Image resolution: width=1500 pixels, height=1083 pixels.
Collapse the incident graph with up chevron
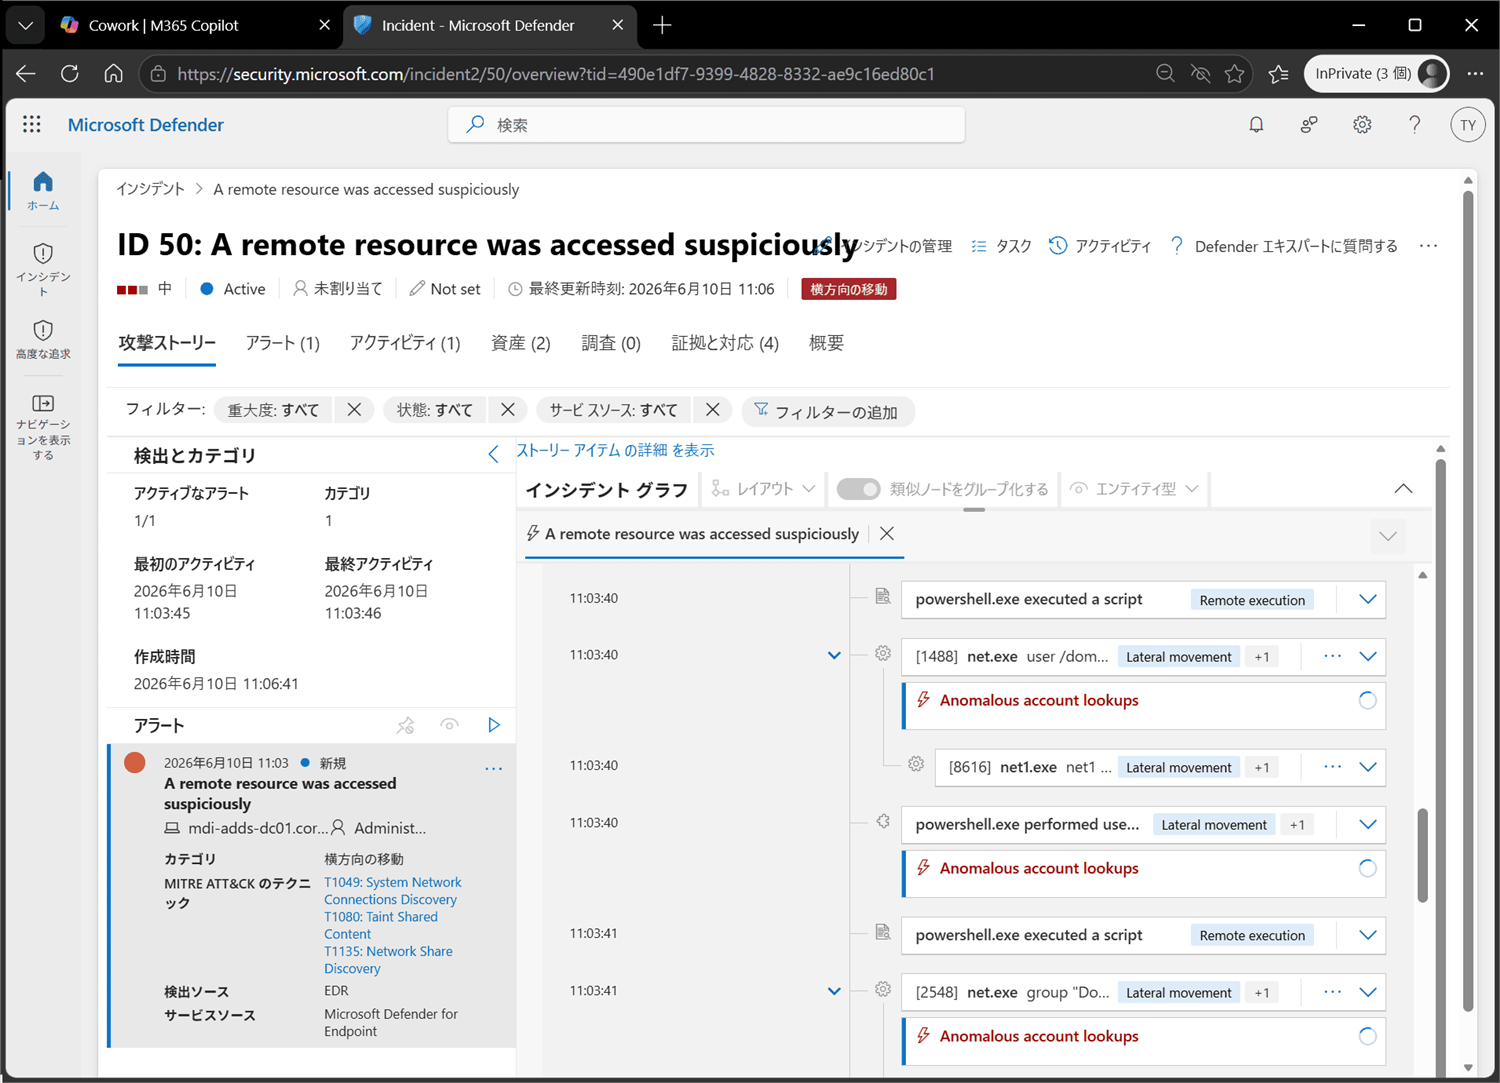pyautogui.click(x=1403, y=489)
